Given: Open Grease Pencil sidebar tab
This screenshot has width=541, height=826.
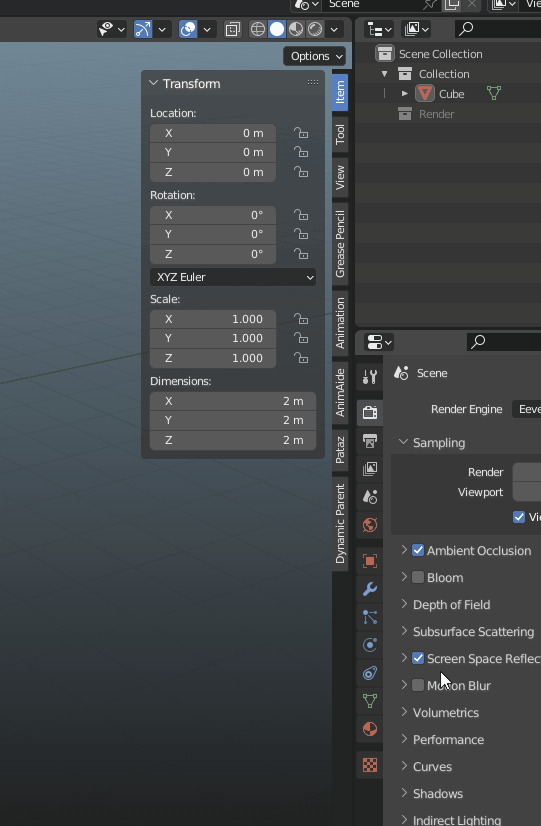Looking at the screenshot, I should pyautogui.click(x=340, y=244).
